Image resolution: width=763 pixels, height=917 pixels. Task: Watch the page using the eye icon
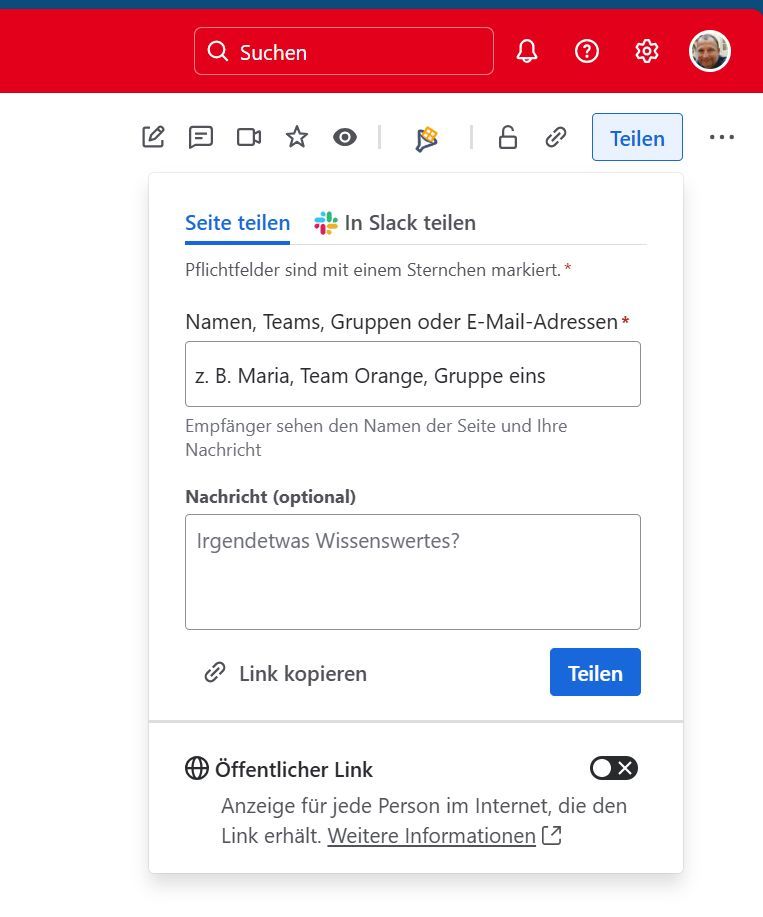point(344,137)
